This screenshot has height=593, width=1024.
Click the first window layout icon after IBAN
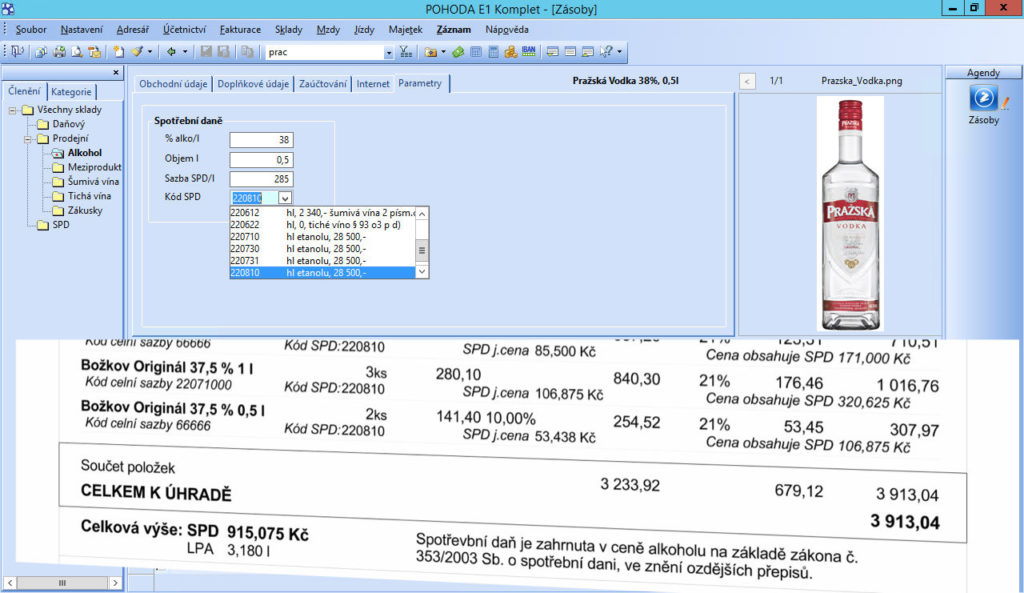pyautogui.click(x=552, y=52)
